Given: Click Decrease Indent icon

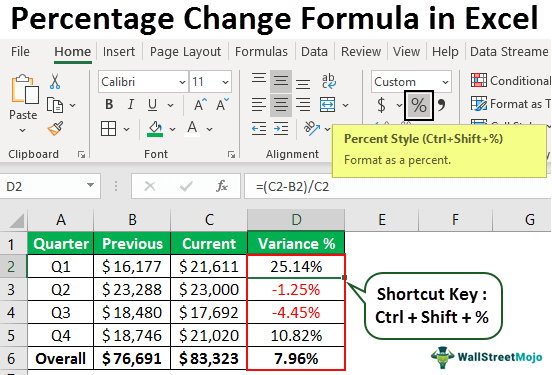Looking at the screenshot, I should 259,129.
